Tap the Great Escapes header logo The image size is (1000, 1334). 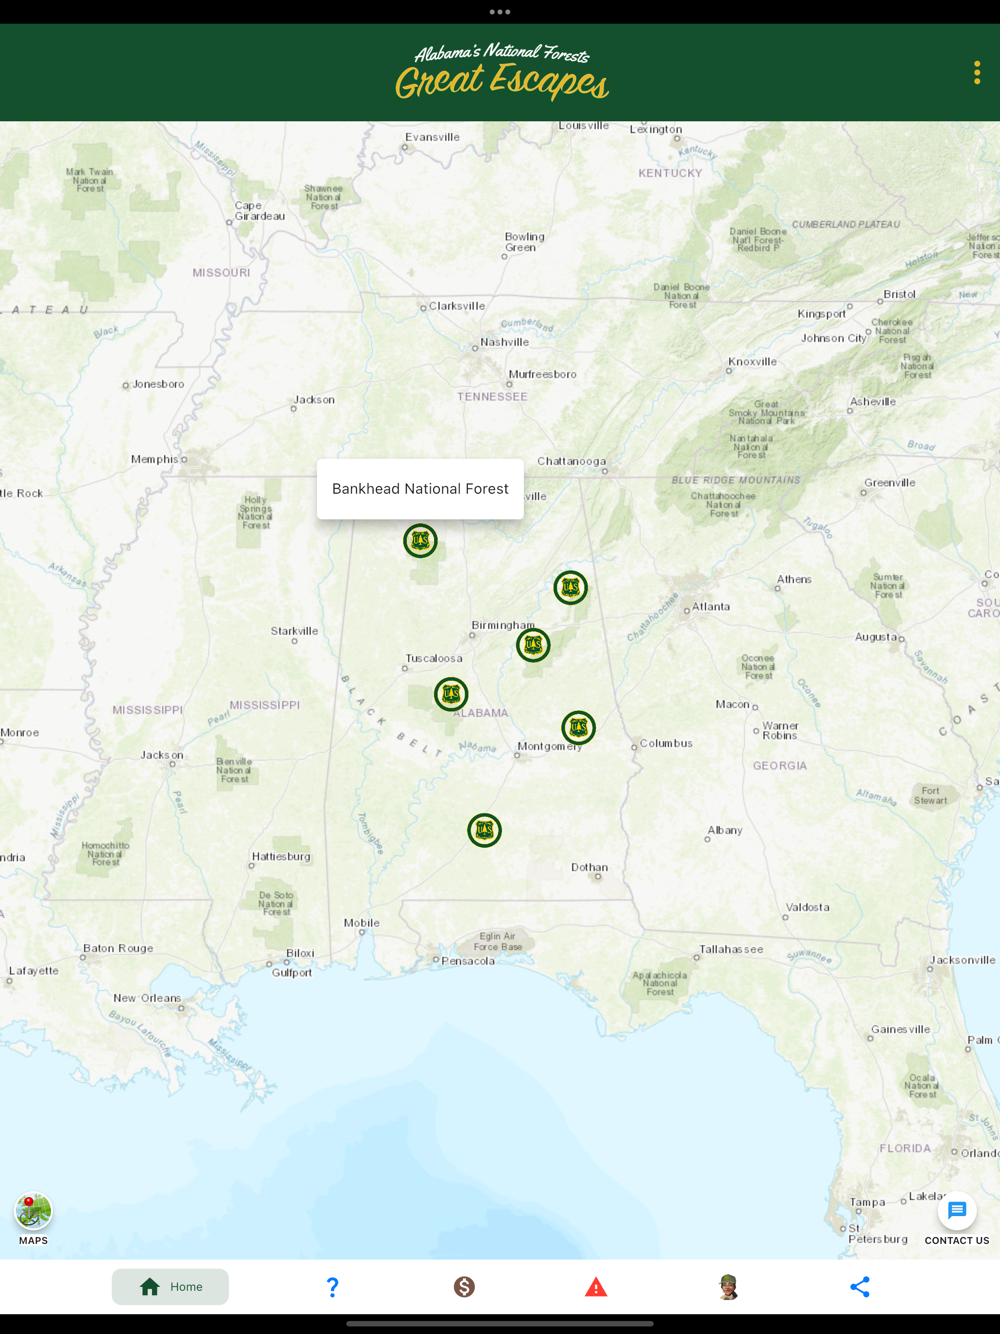tap(501, 72)
